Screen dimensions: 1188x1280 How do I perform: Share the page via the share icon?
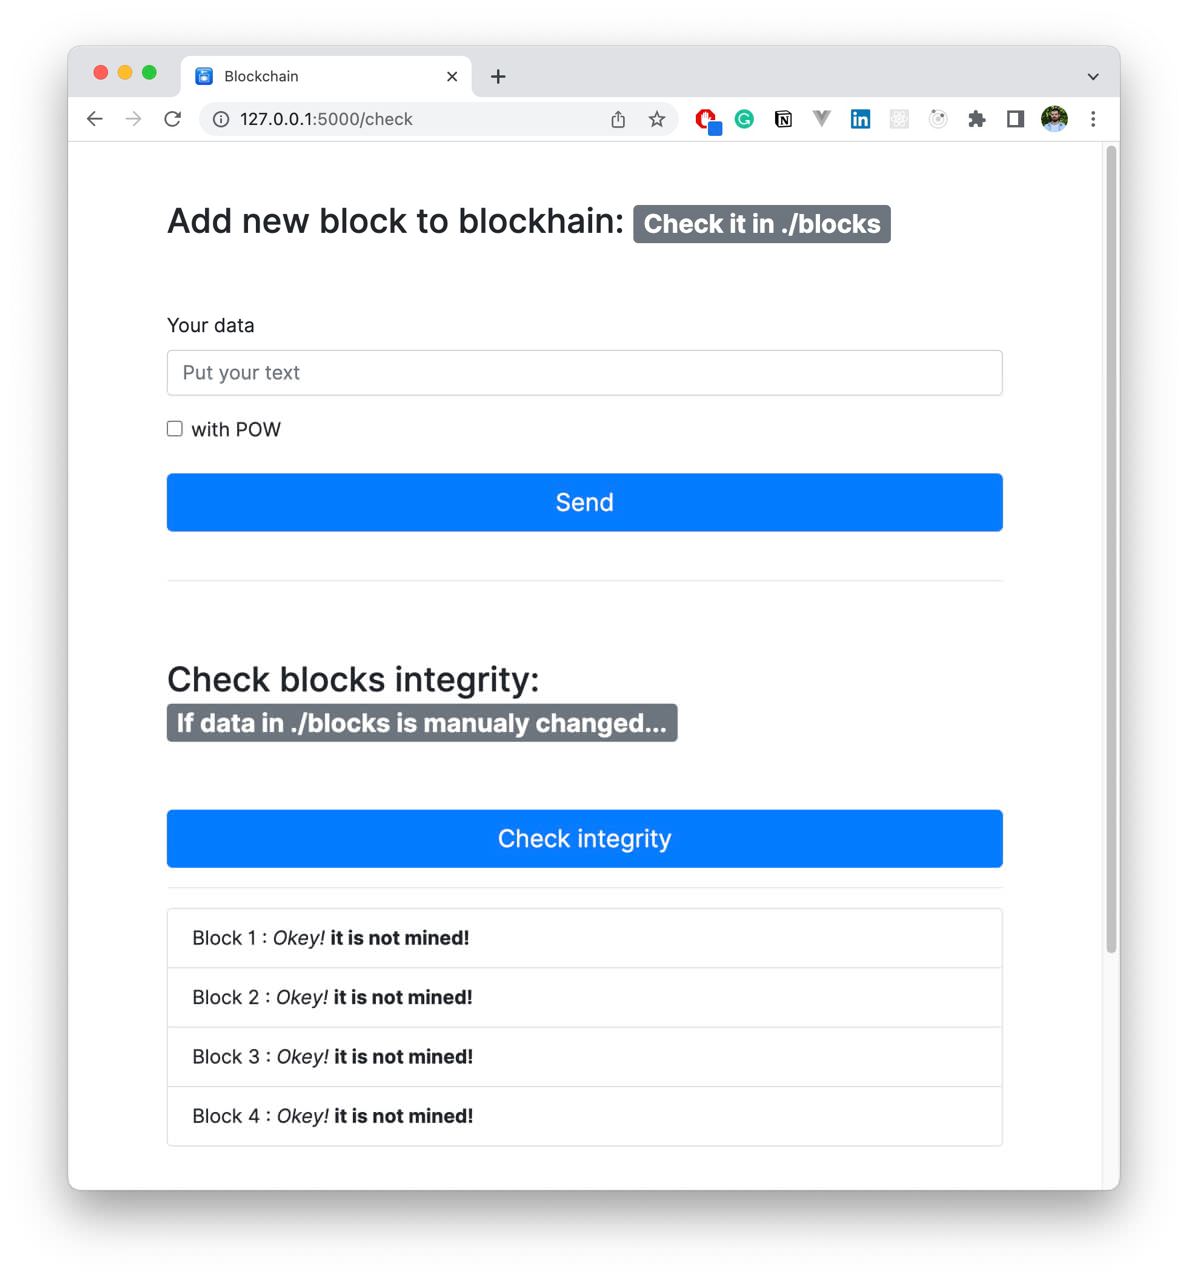[618, 119]
